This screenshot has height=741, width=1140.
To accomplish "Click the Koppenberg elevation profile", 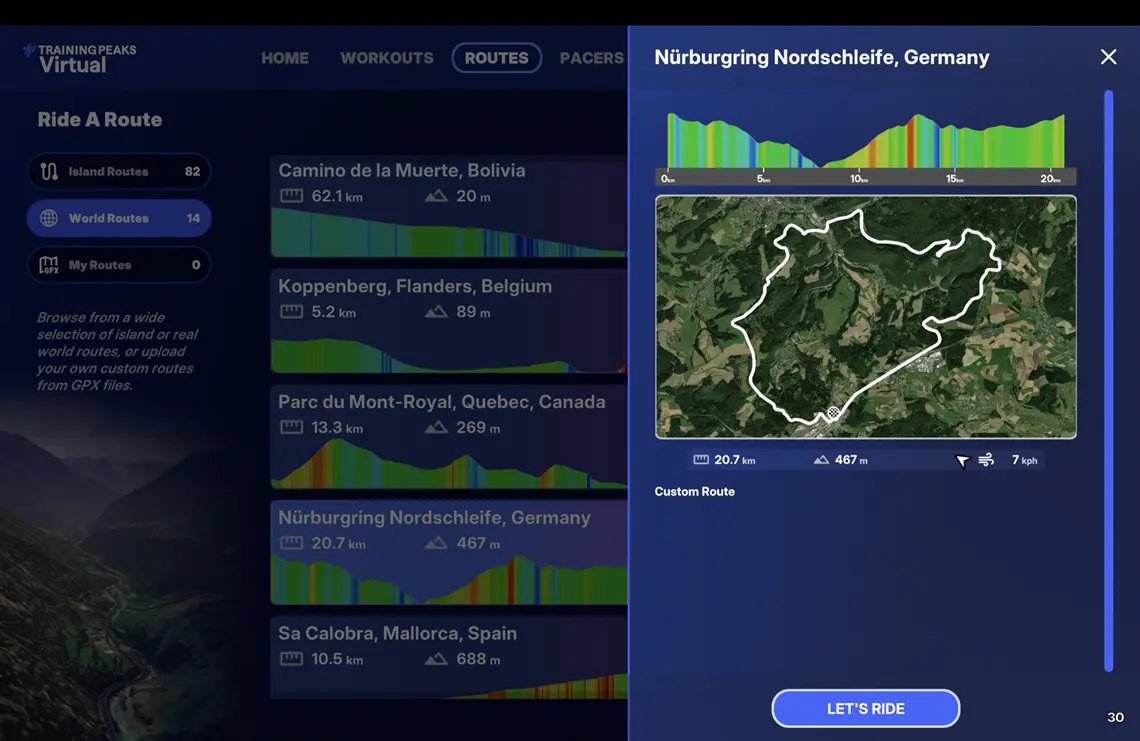I will pos(449,355).
